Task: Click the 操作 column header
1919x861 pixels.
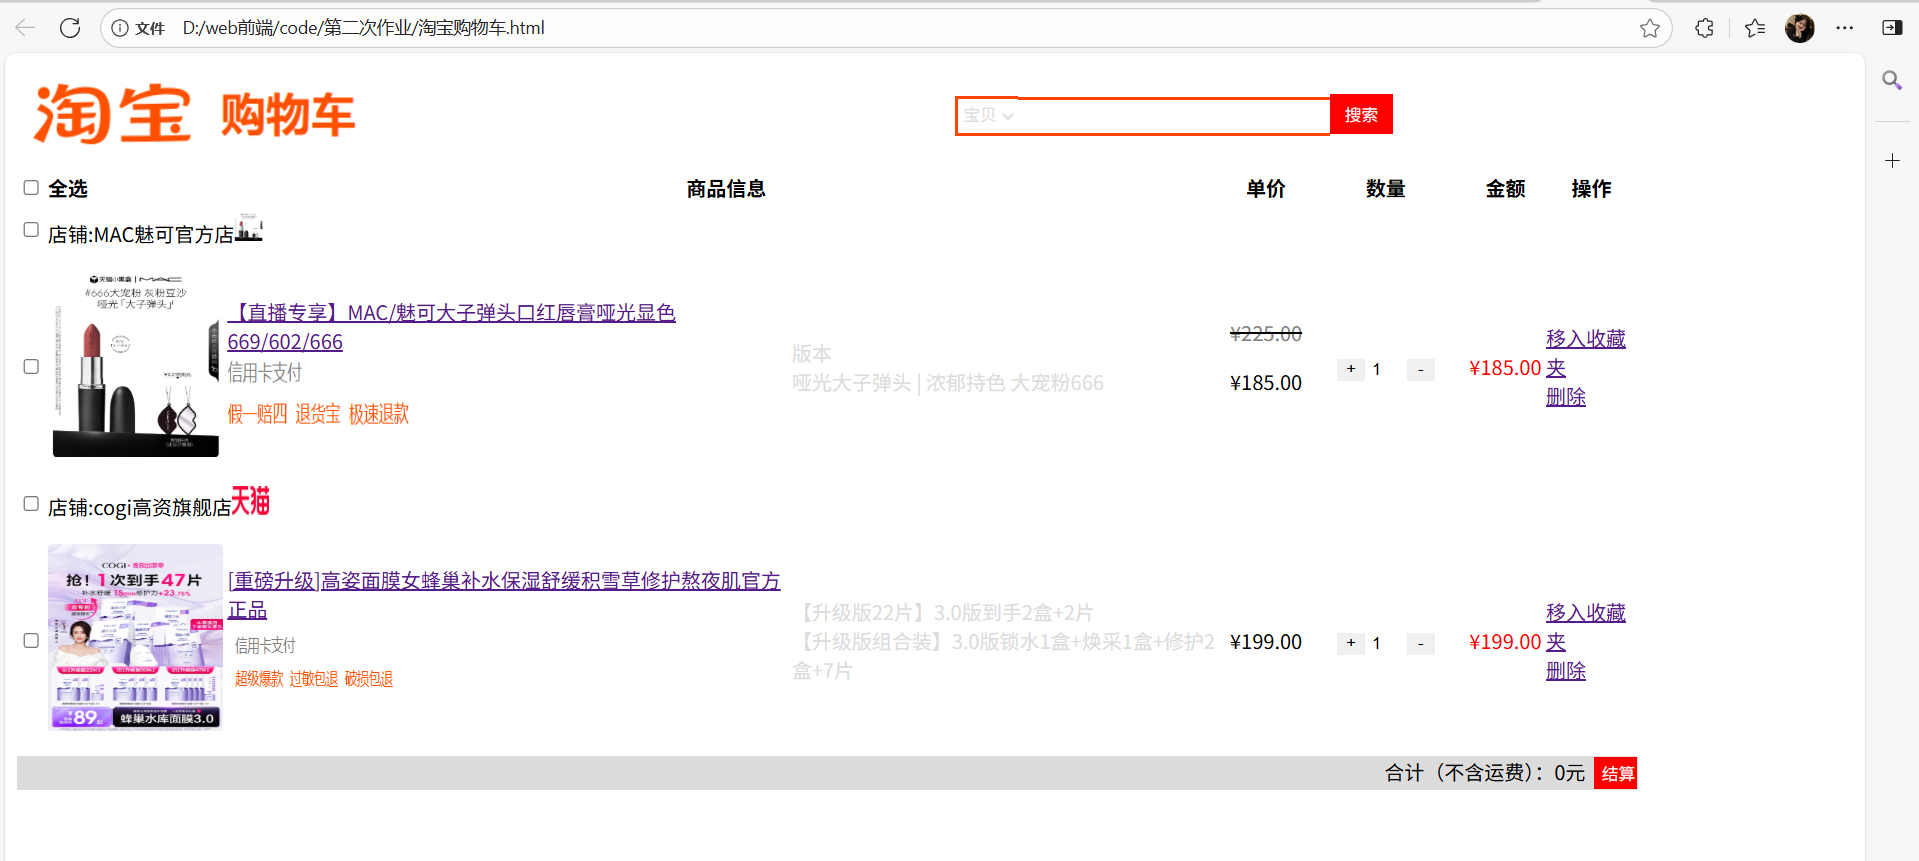Action: (x=1592, y=189)
